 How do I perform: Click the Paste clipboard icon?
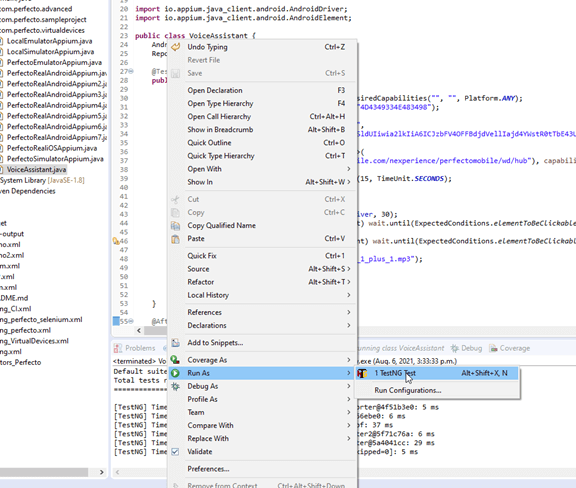[176, 239]
